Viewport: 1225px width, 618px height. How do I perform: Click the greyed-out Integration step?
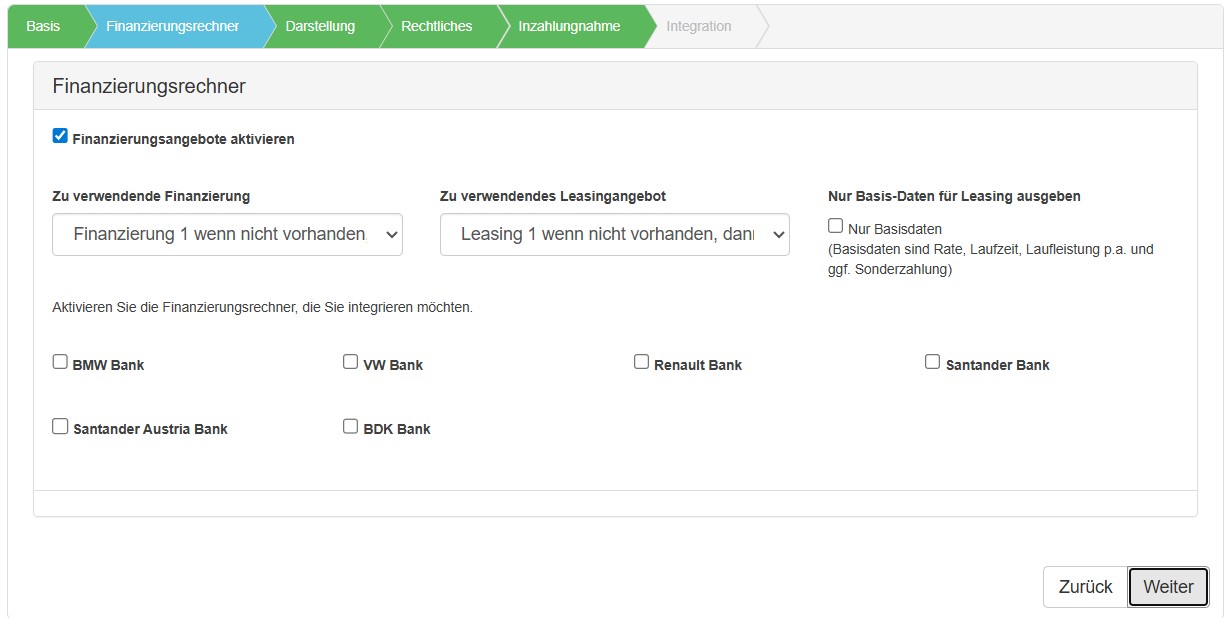[699, 26]
